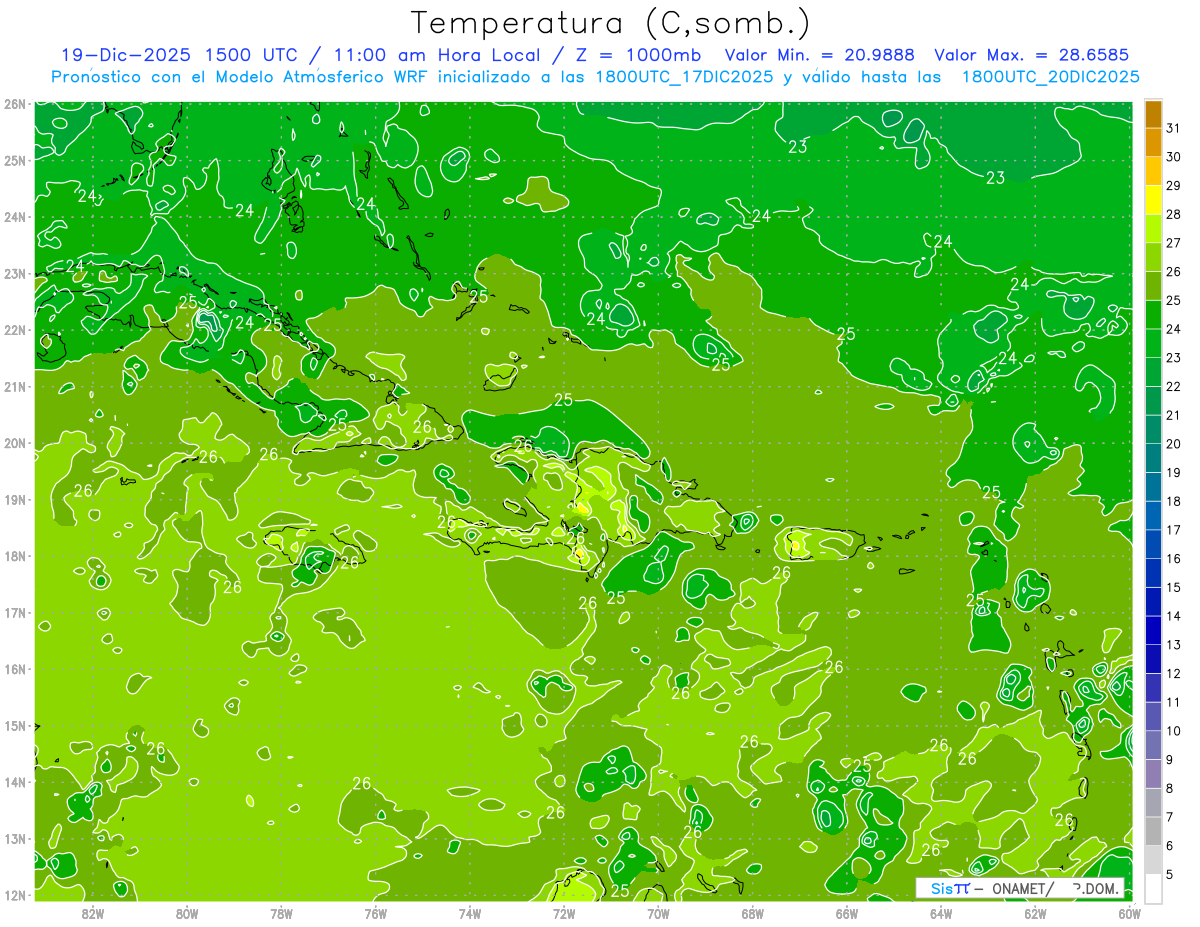The width and height of the screenshot is (1200, 927).
Task: Click the color bar label "29"
Action: [x=1174, y=186]
